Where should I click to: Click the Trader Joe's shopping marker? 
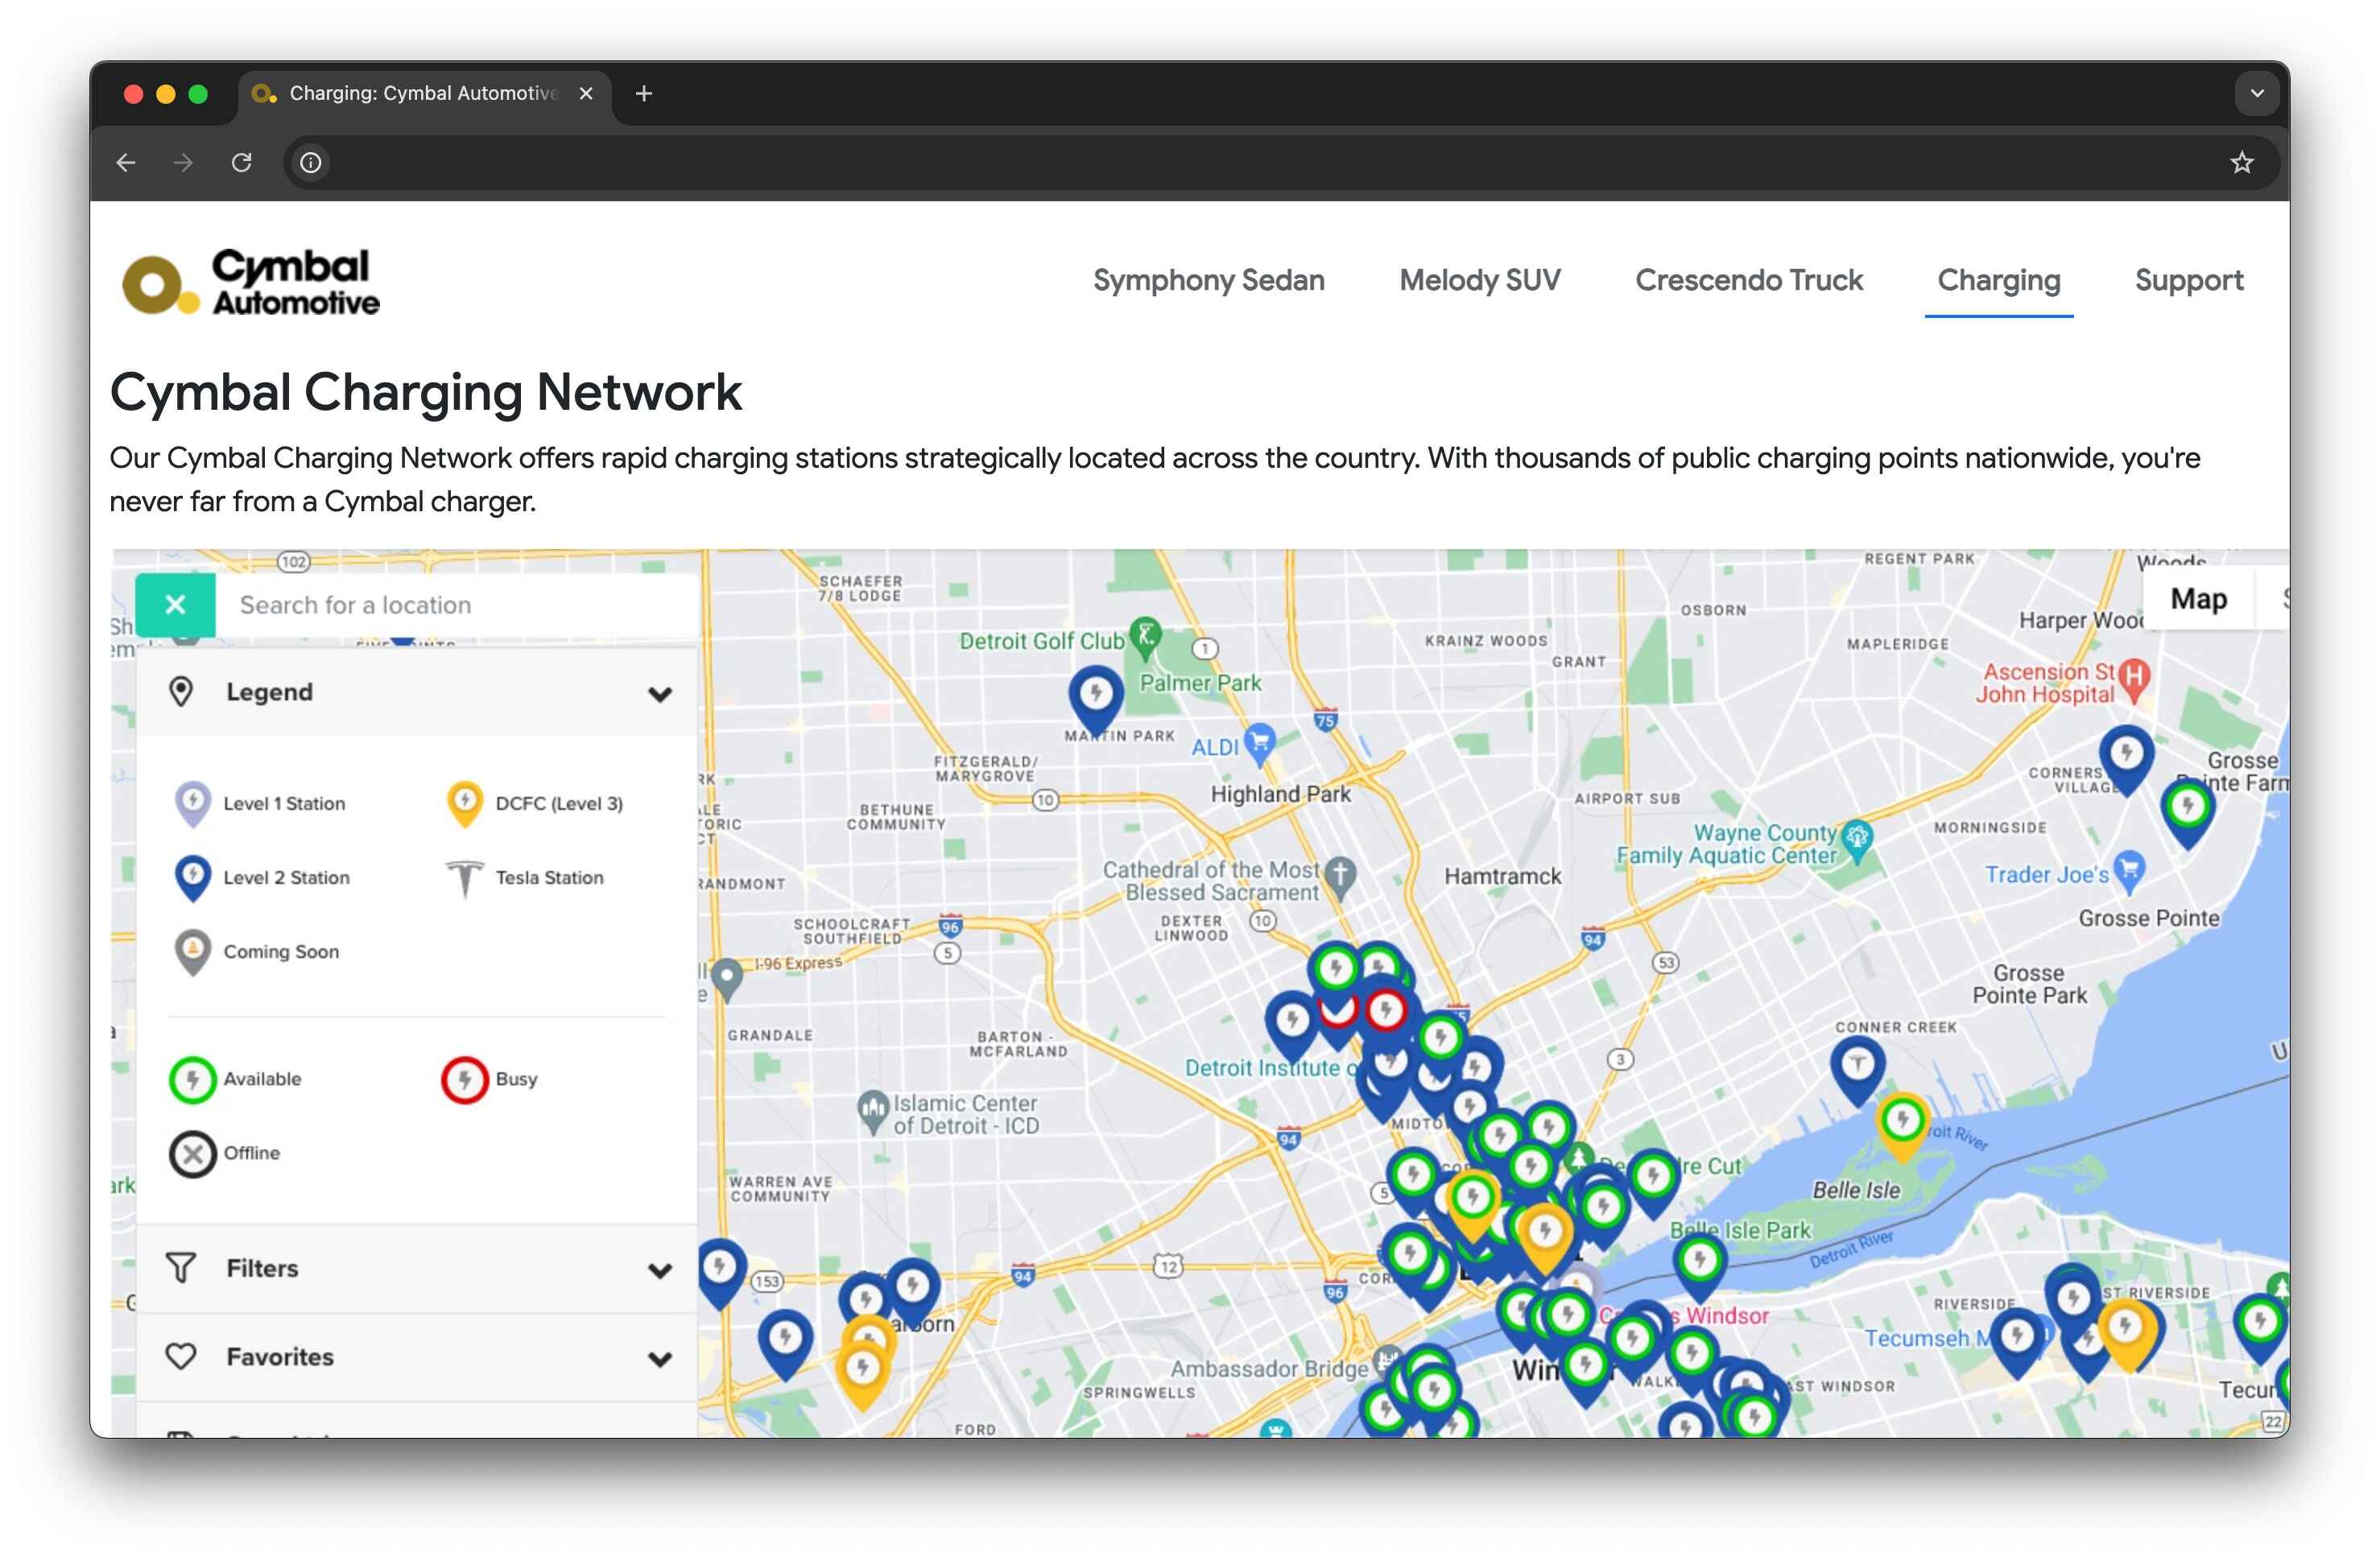pos(2129,871)
